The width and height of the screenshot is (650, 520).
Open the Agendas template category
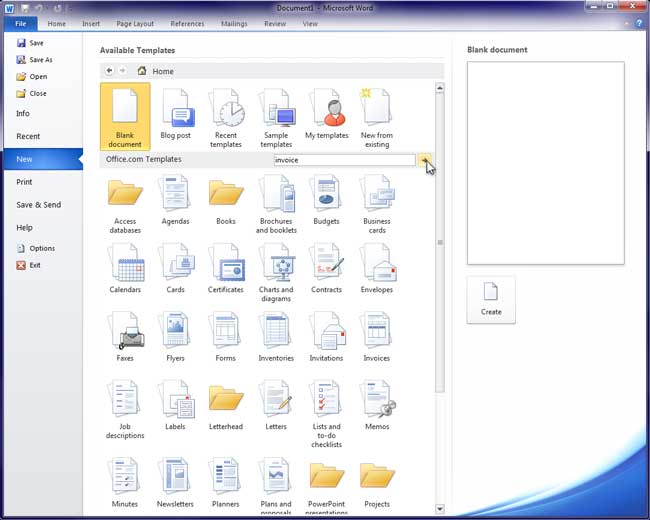click(x=175, y=200)
